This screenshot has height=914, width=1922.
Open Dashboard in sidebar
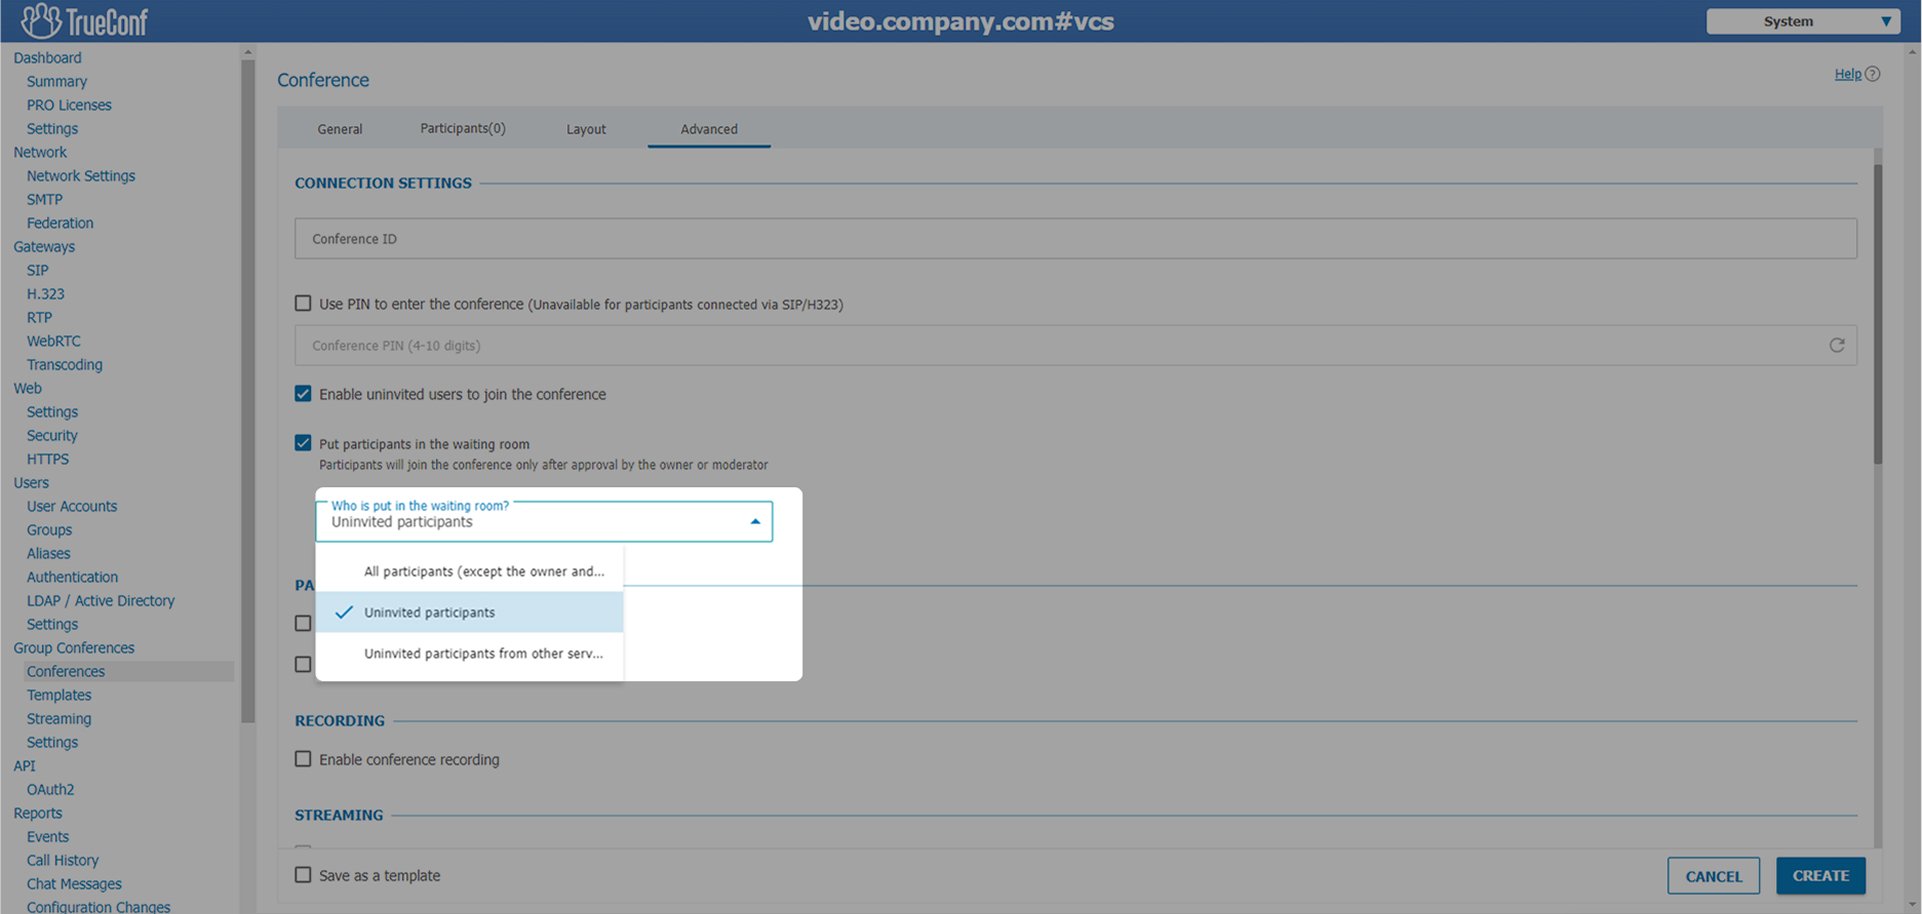[48, 58]
